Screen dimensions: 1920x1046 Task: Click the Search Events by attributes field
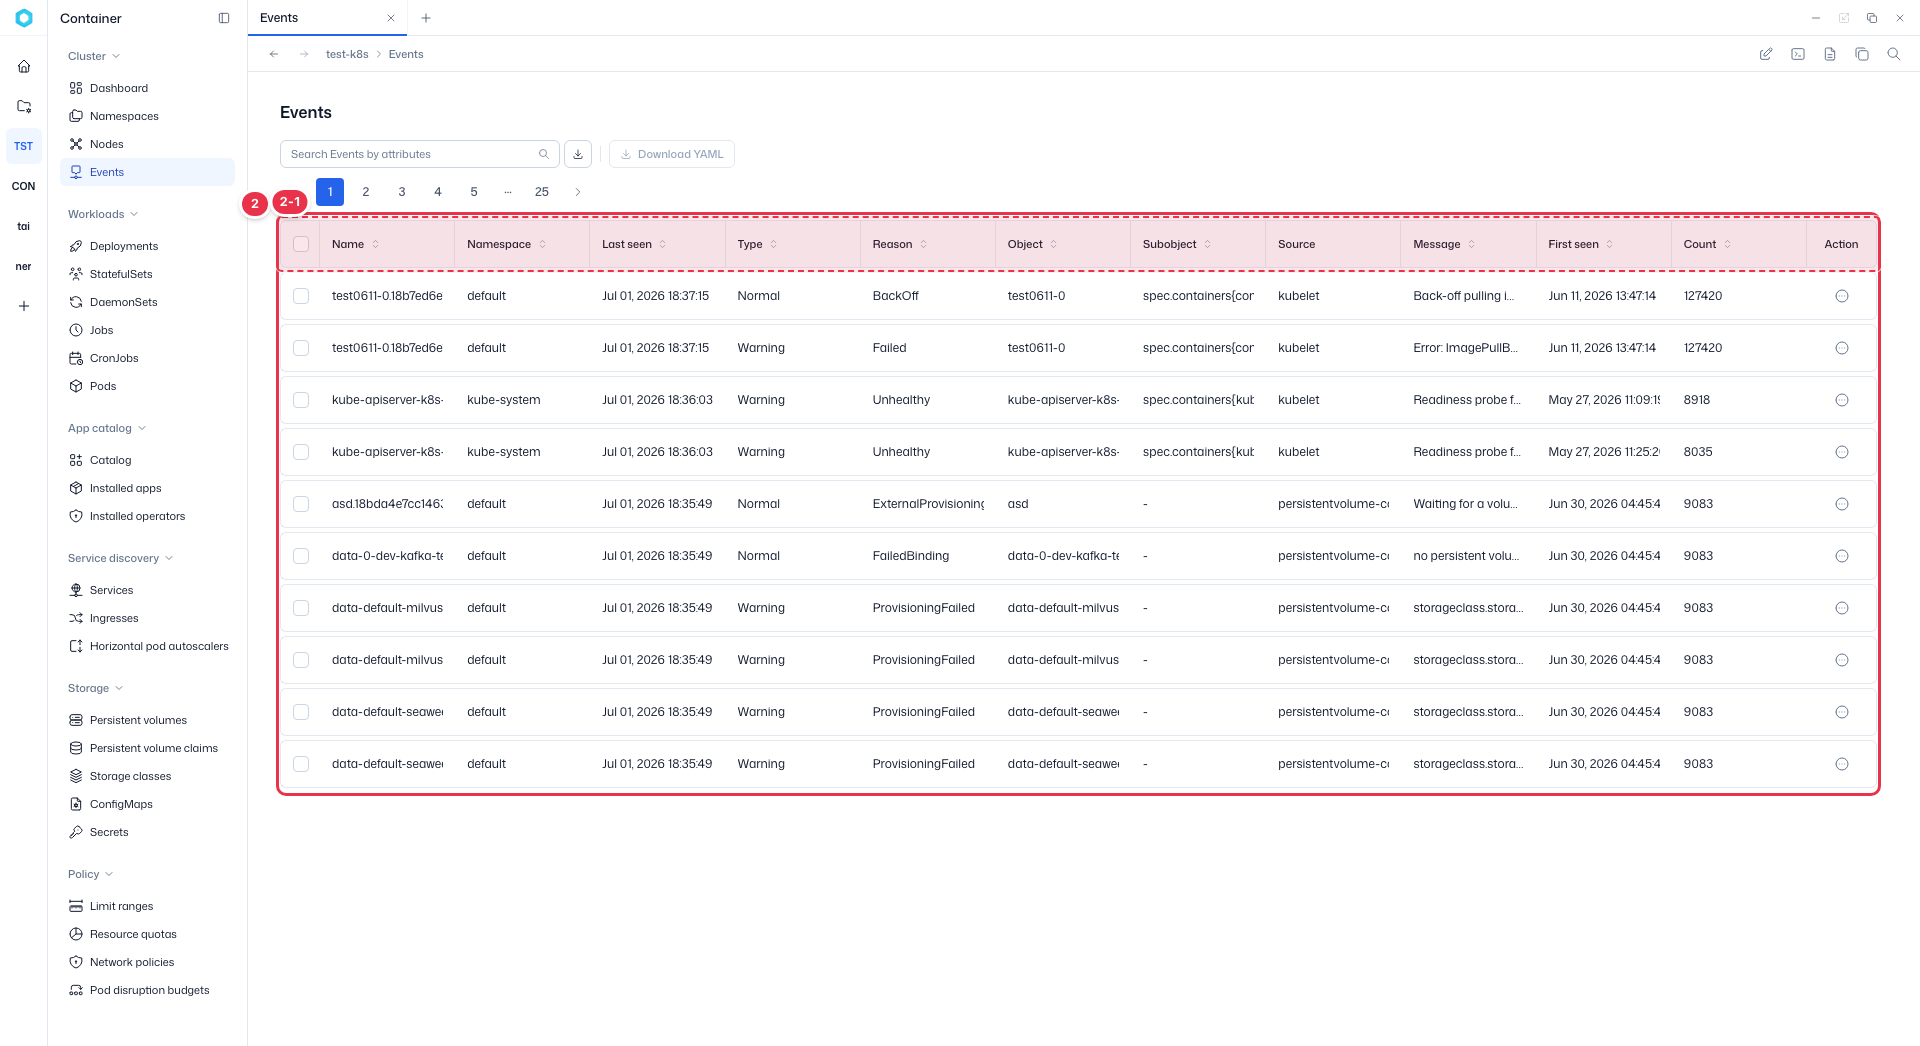[x=419, y=154]
